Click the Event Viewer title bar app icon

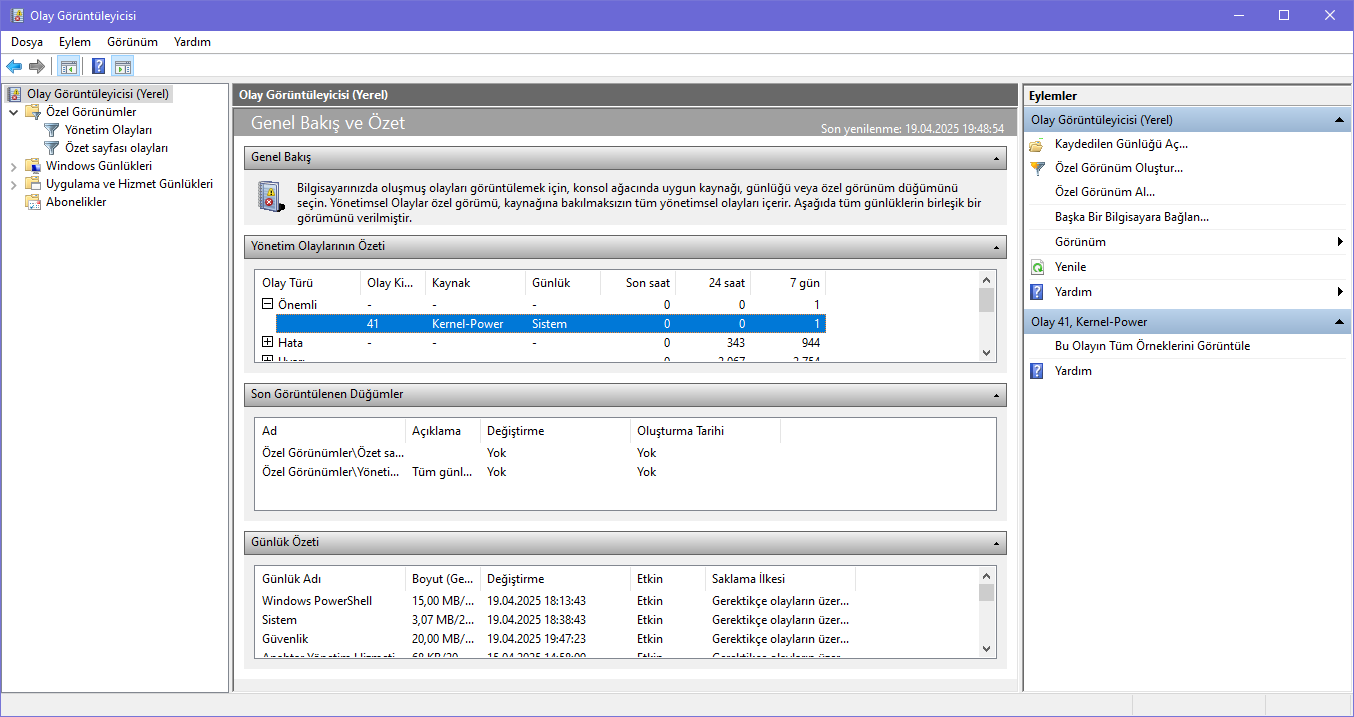point(16,15)
